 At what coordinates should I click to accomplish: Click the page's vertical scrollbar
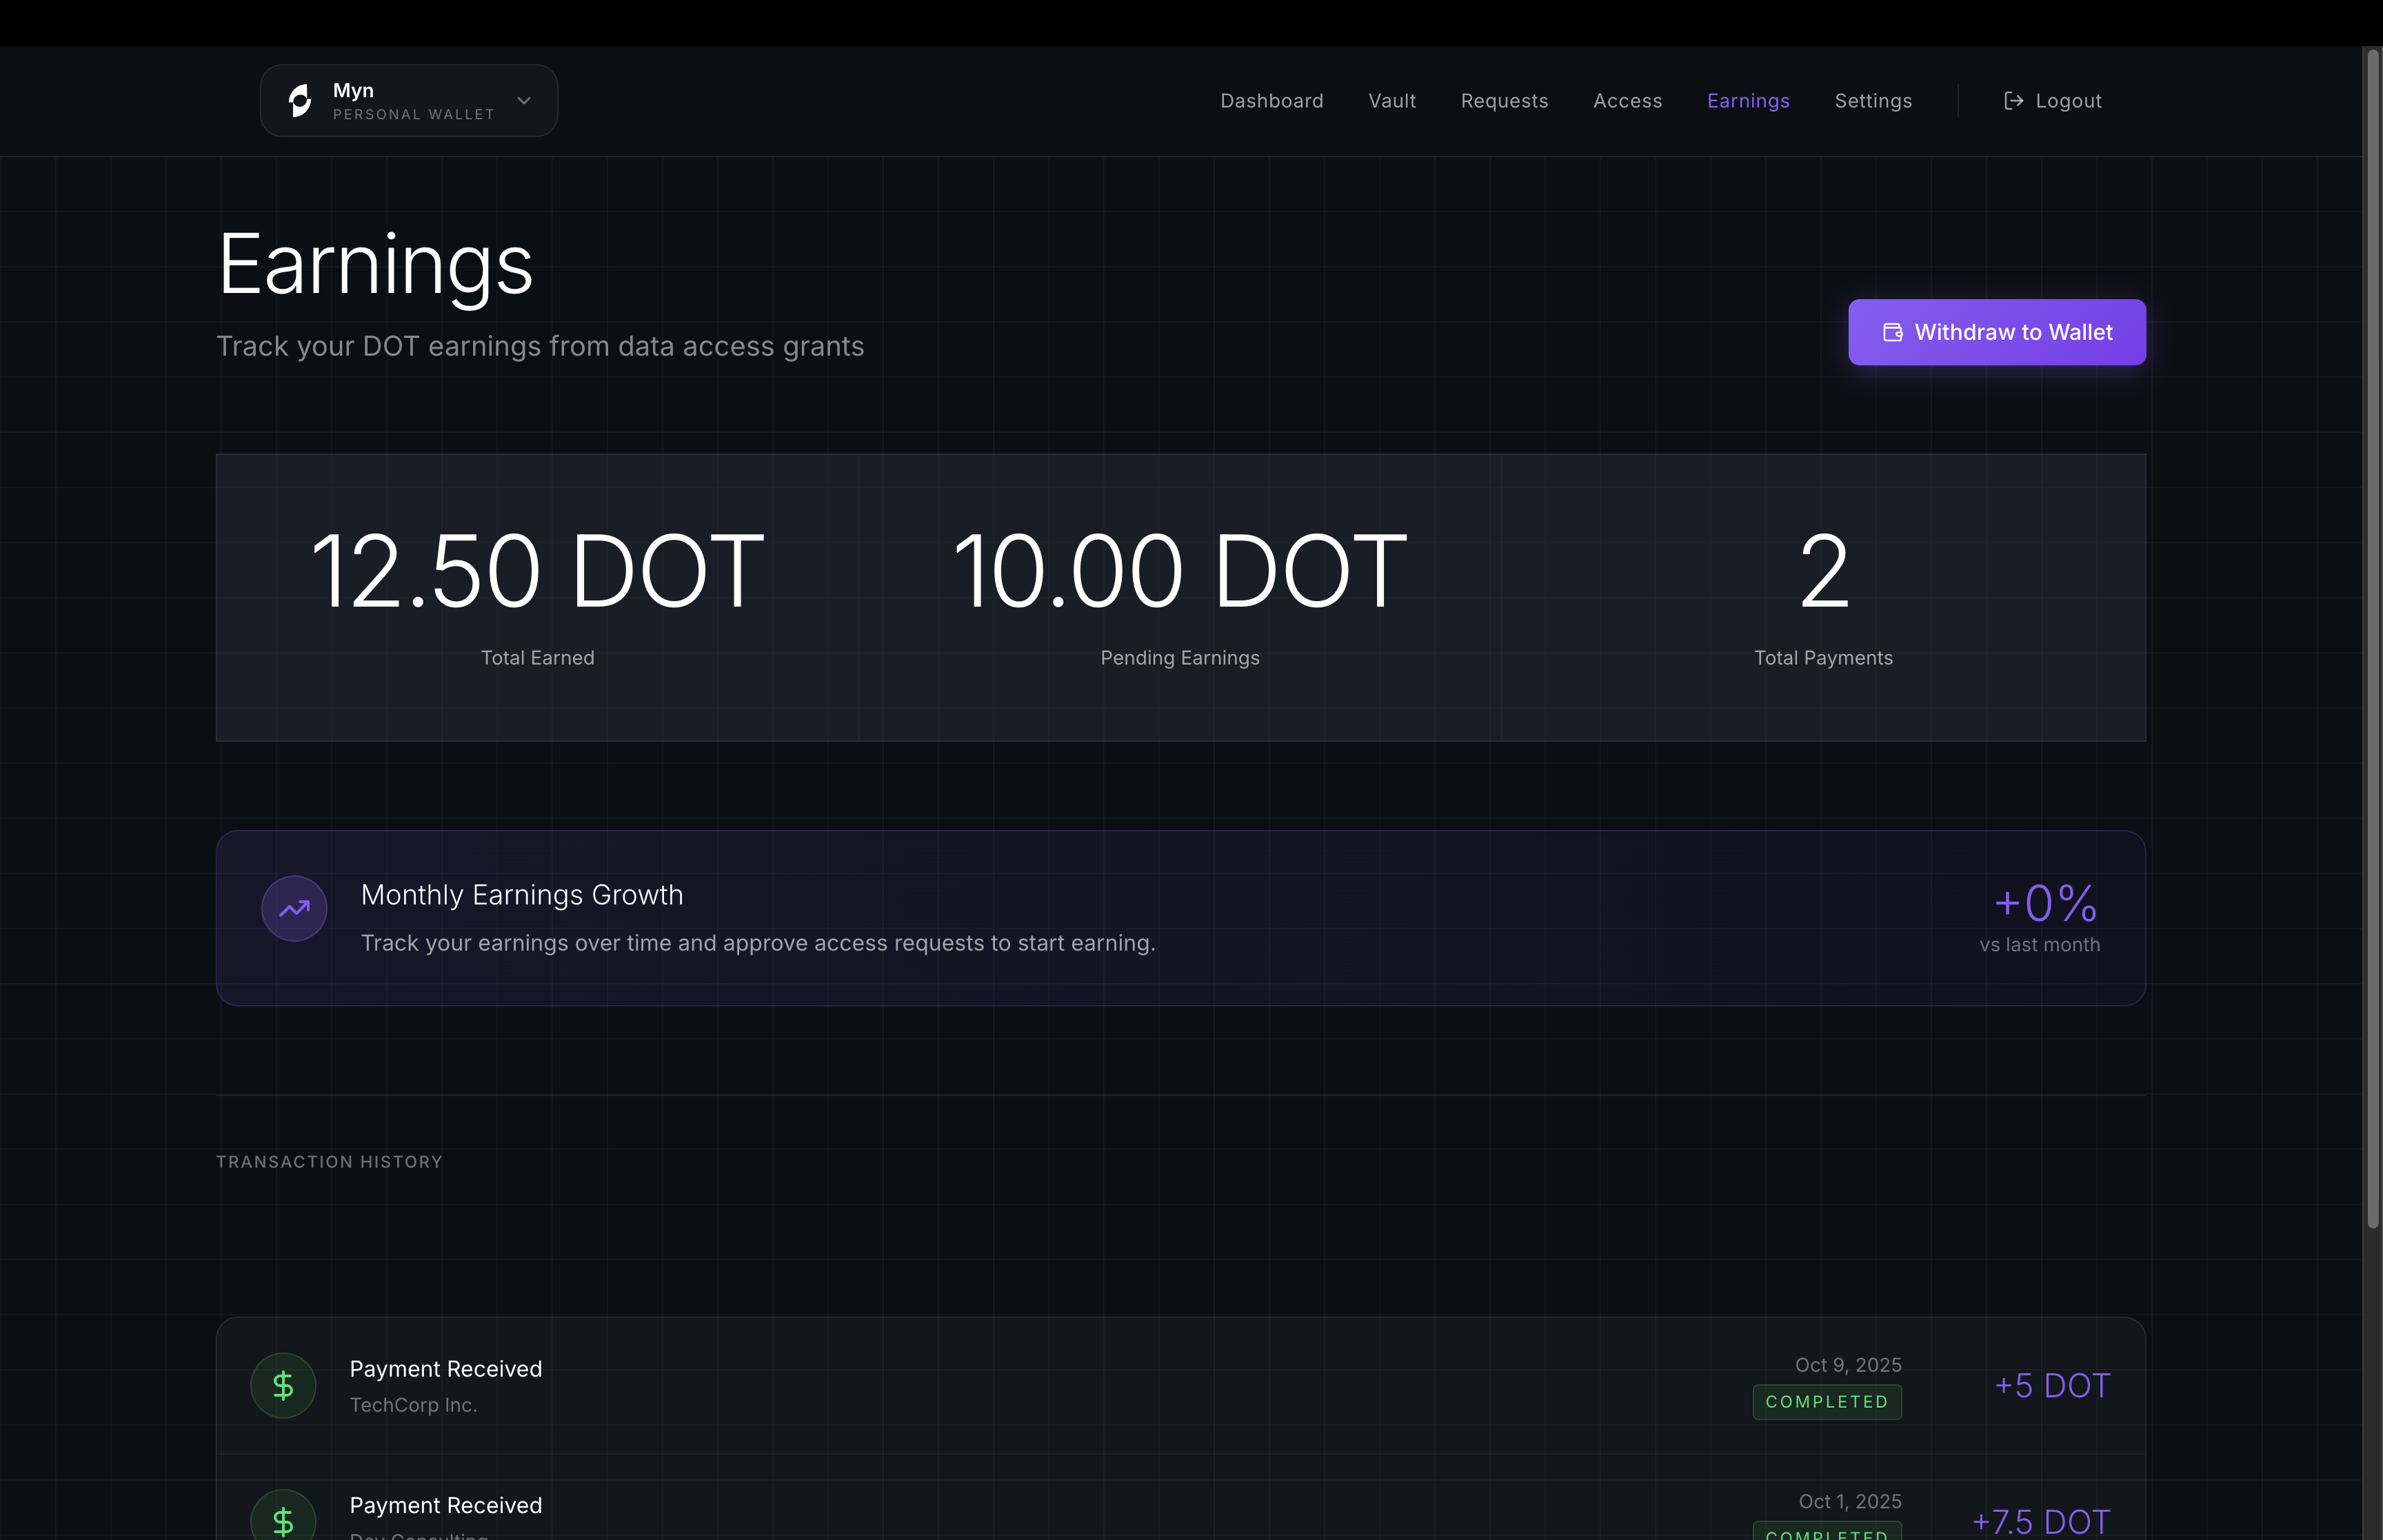pyautogui.click(x=2372, y=640)
